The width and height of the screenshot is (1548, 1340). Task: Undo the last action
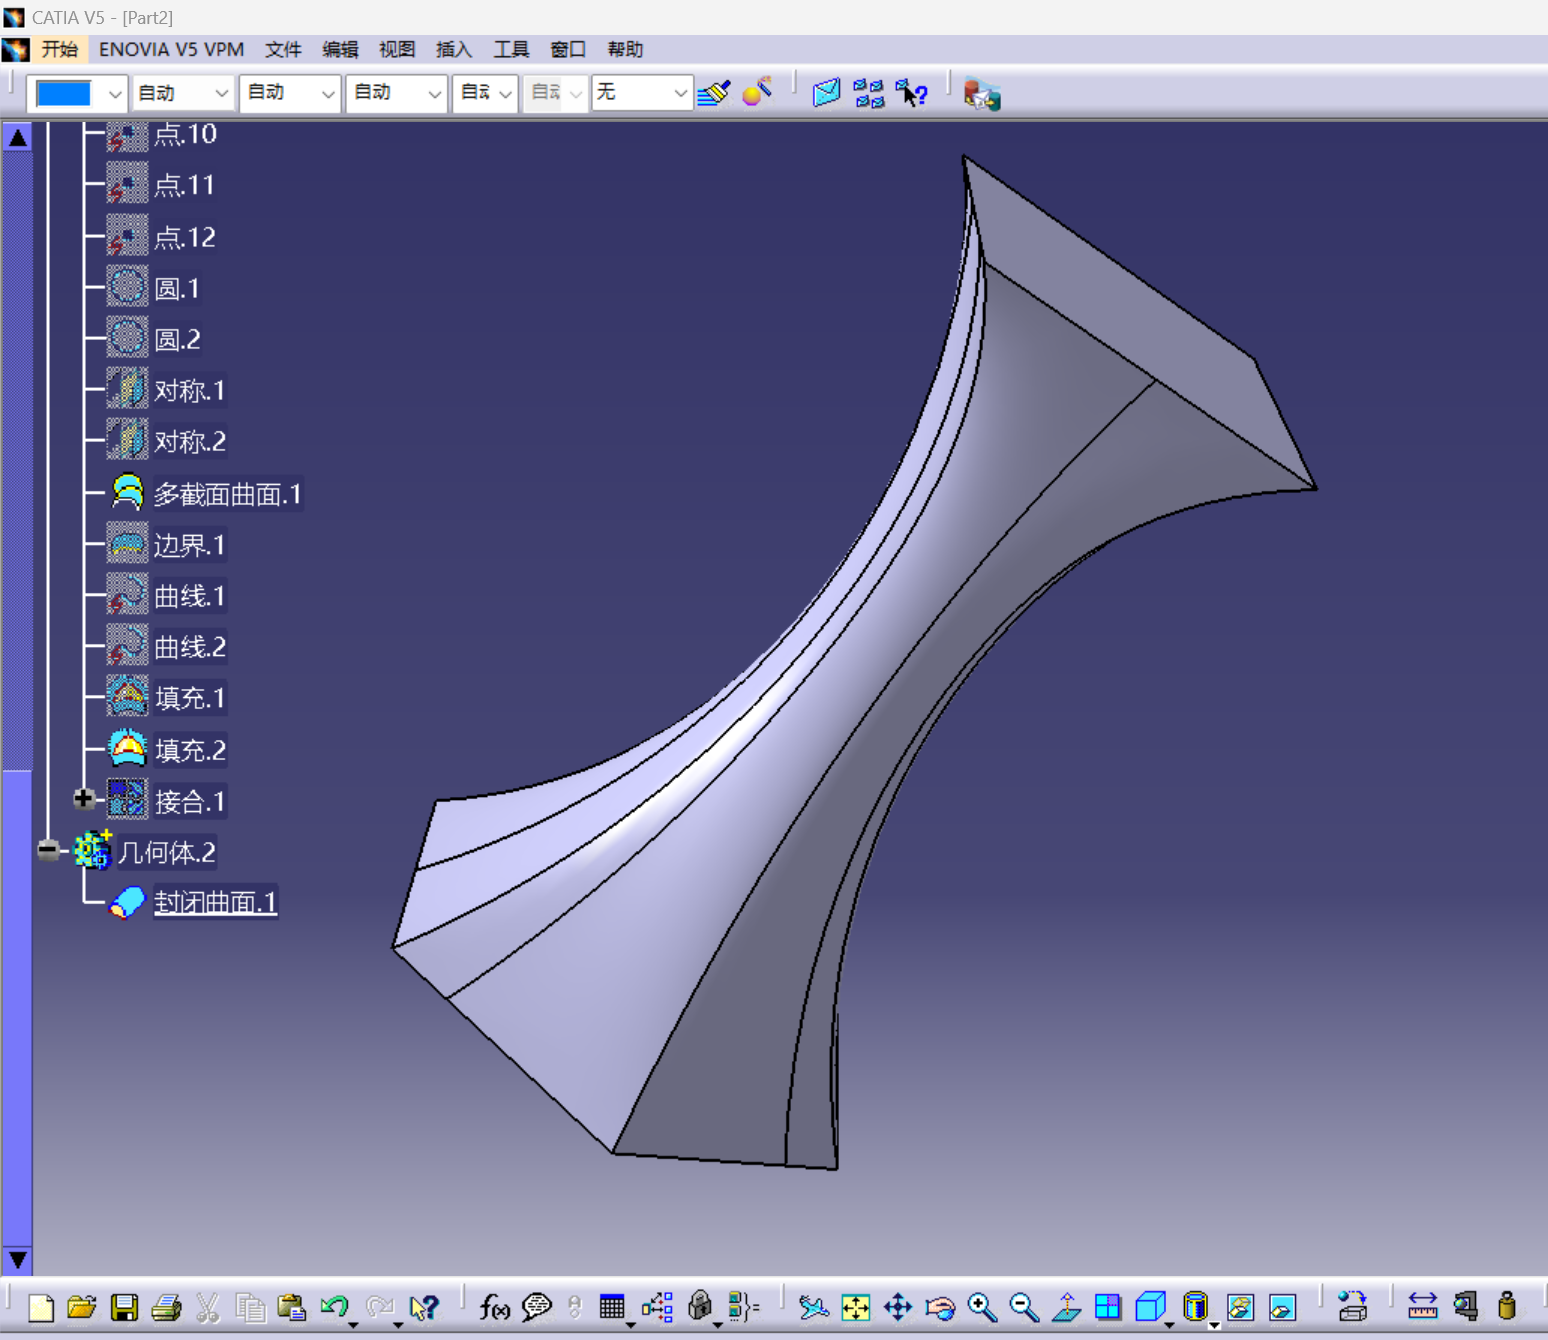tap(334, 1306)
